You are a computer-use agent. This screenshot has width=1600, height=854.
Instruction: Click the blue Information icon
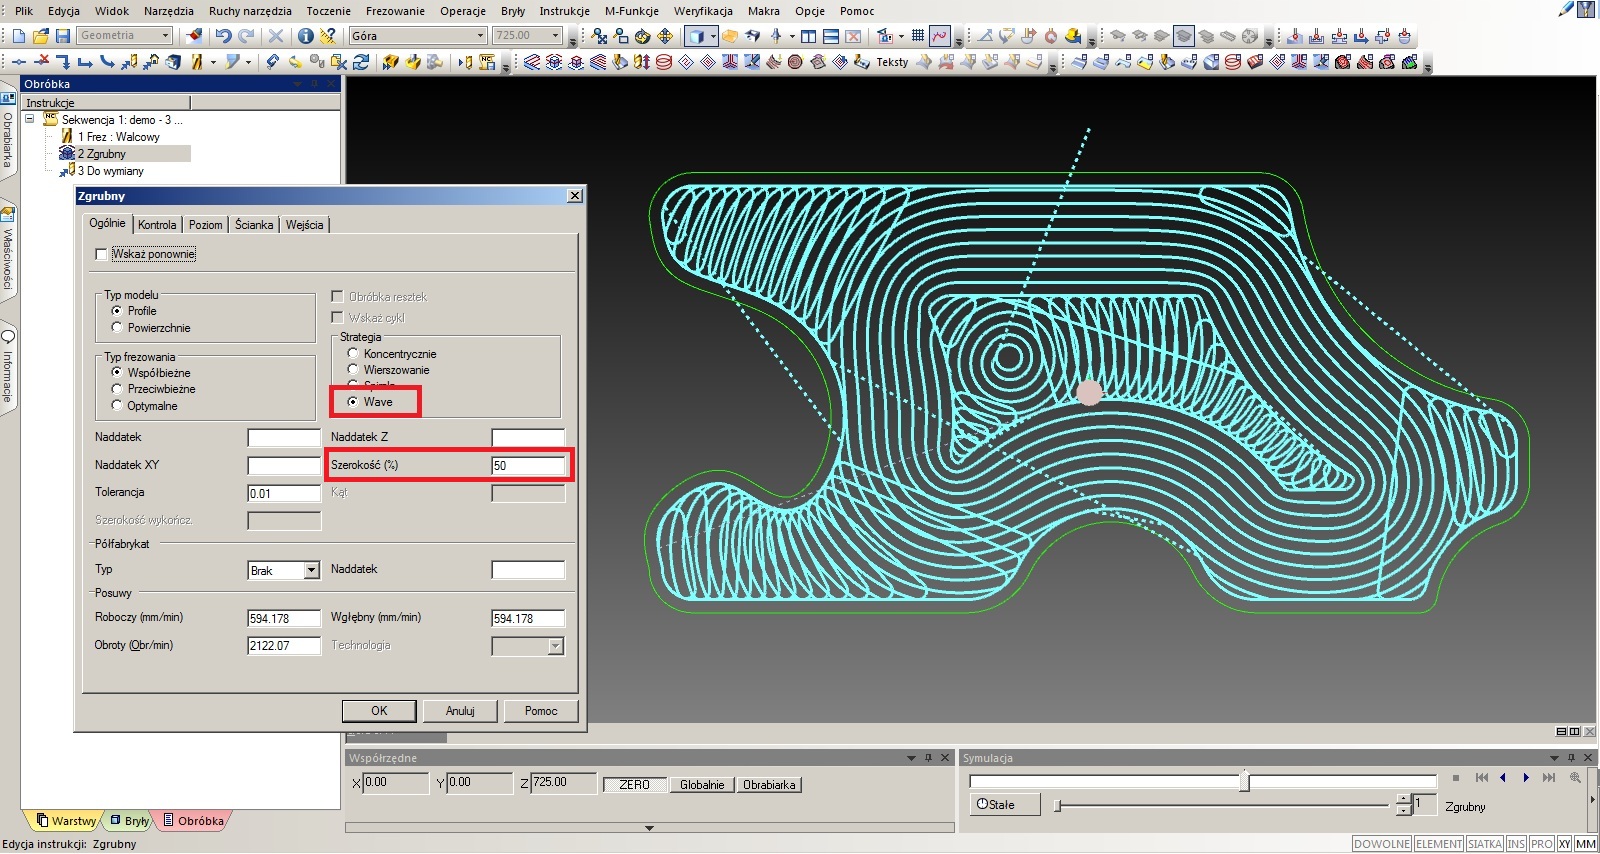pos(306,36)
